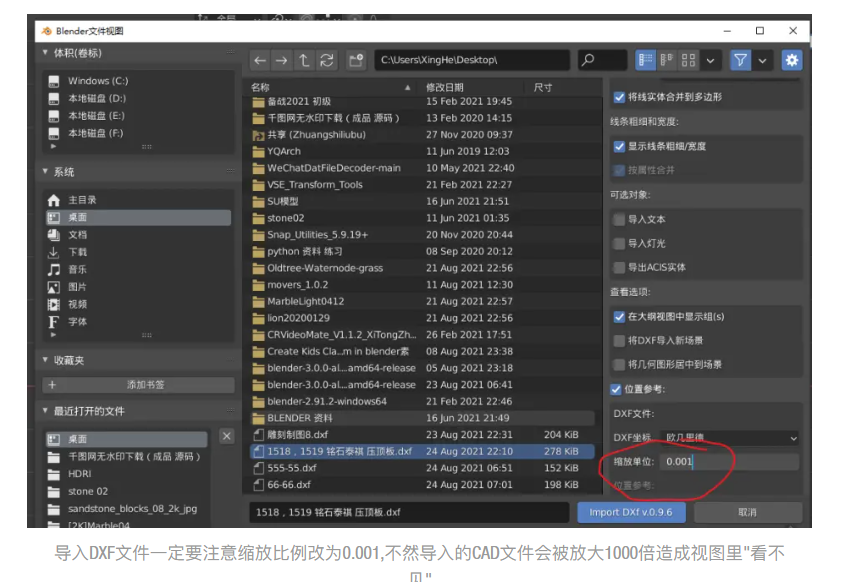The height and width of the screenshot is (582, 849).
Task: Click the search magnifier icon
Action: coord(589,60)
